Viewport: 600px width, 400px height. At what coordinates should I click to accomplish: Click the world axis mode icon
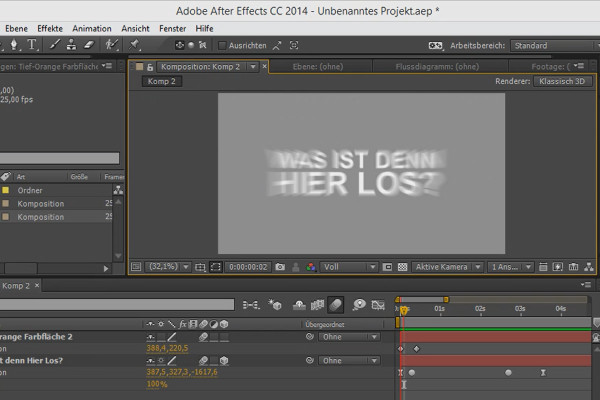(191, 45)
